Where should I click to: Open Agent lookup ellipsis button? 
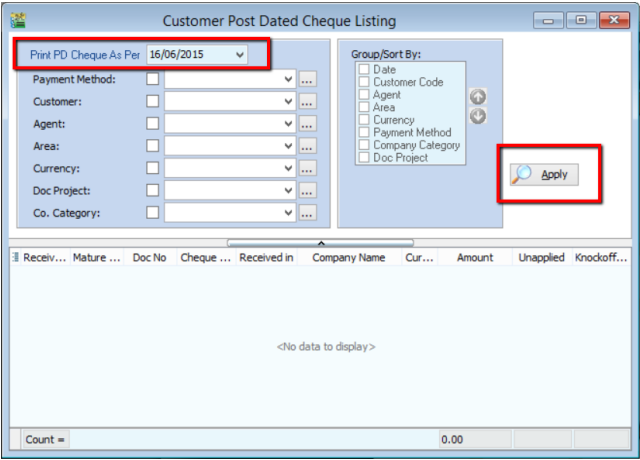click(x=308, y=123)
